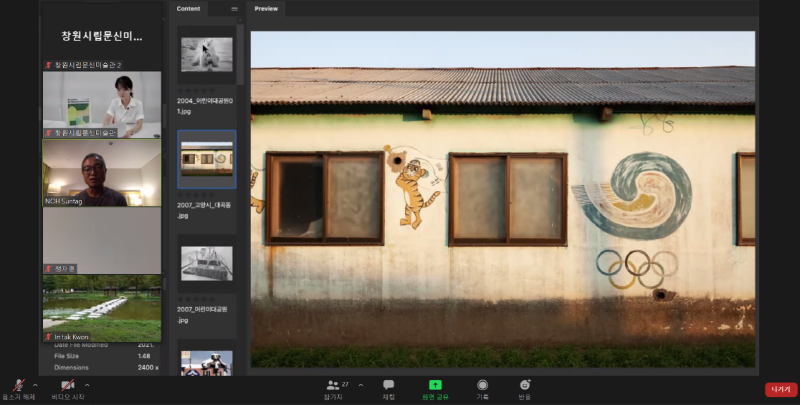
Task: Select the blank gray participant tile
Action: [102, 241]
